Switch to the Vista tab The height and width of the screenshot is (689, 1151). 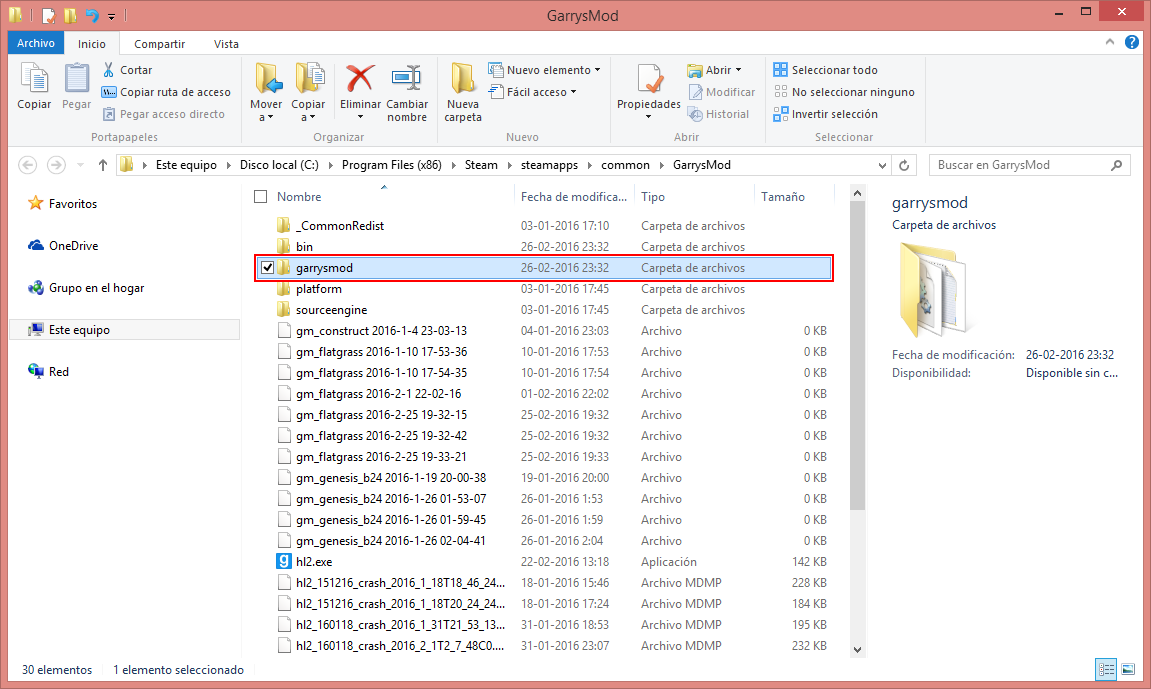coord(226,44)
